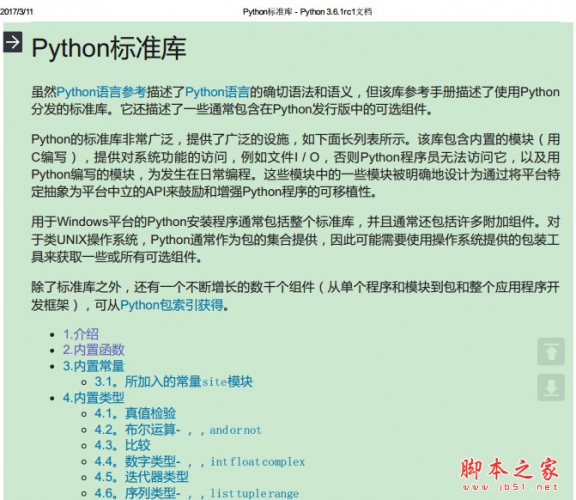
Task: Open subsection 4.3 比较
Action: tap(122, 445)
